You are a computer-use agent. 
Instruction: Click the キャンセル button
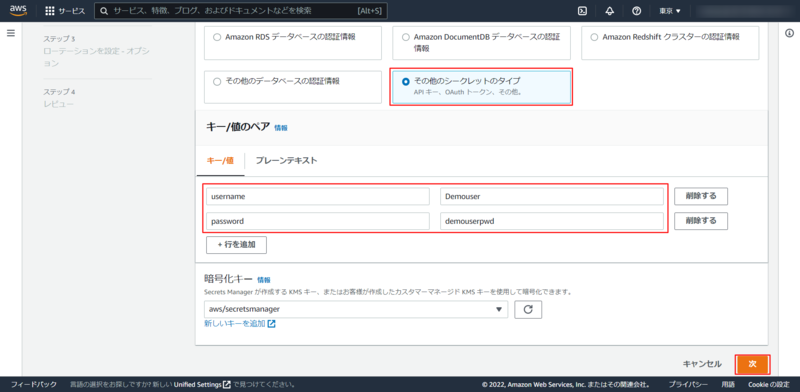pyautogui.click(x=702, y=364)
